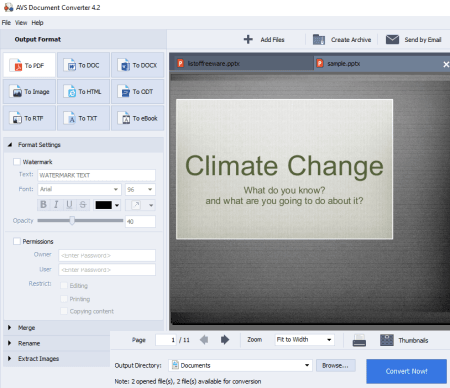This screenshot has width=450, height=388.
Task: Expand the Merge section
Action: coord(10,328)
